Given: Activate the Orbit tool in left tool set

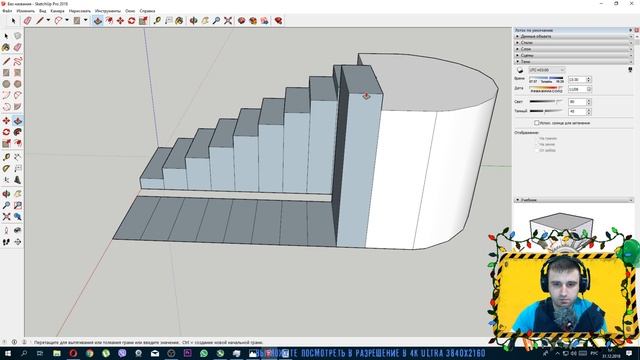Looking at the screenshot, I should click(6, 194).
